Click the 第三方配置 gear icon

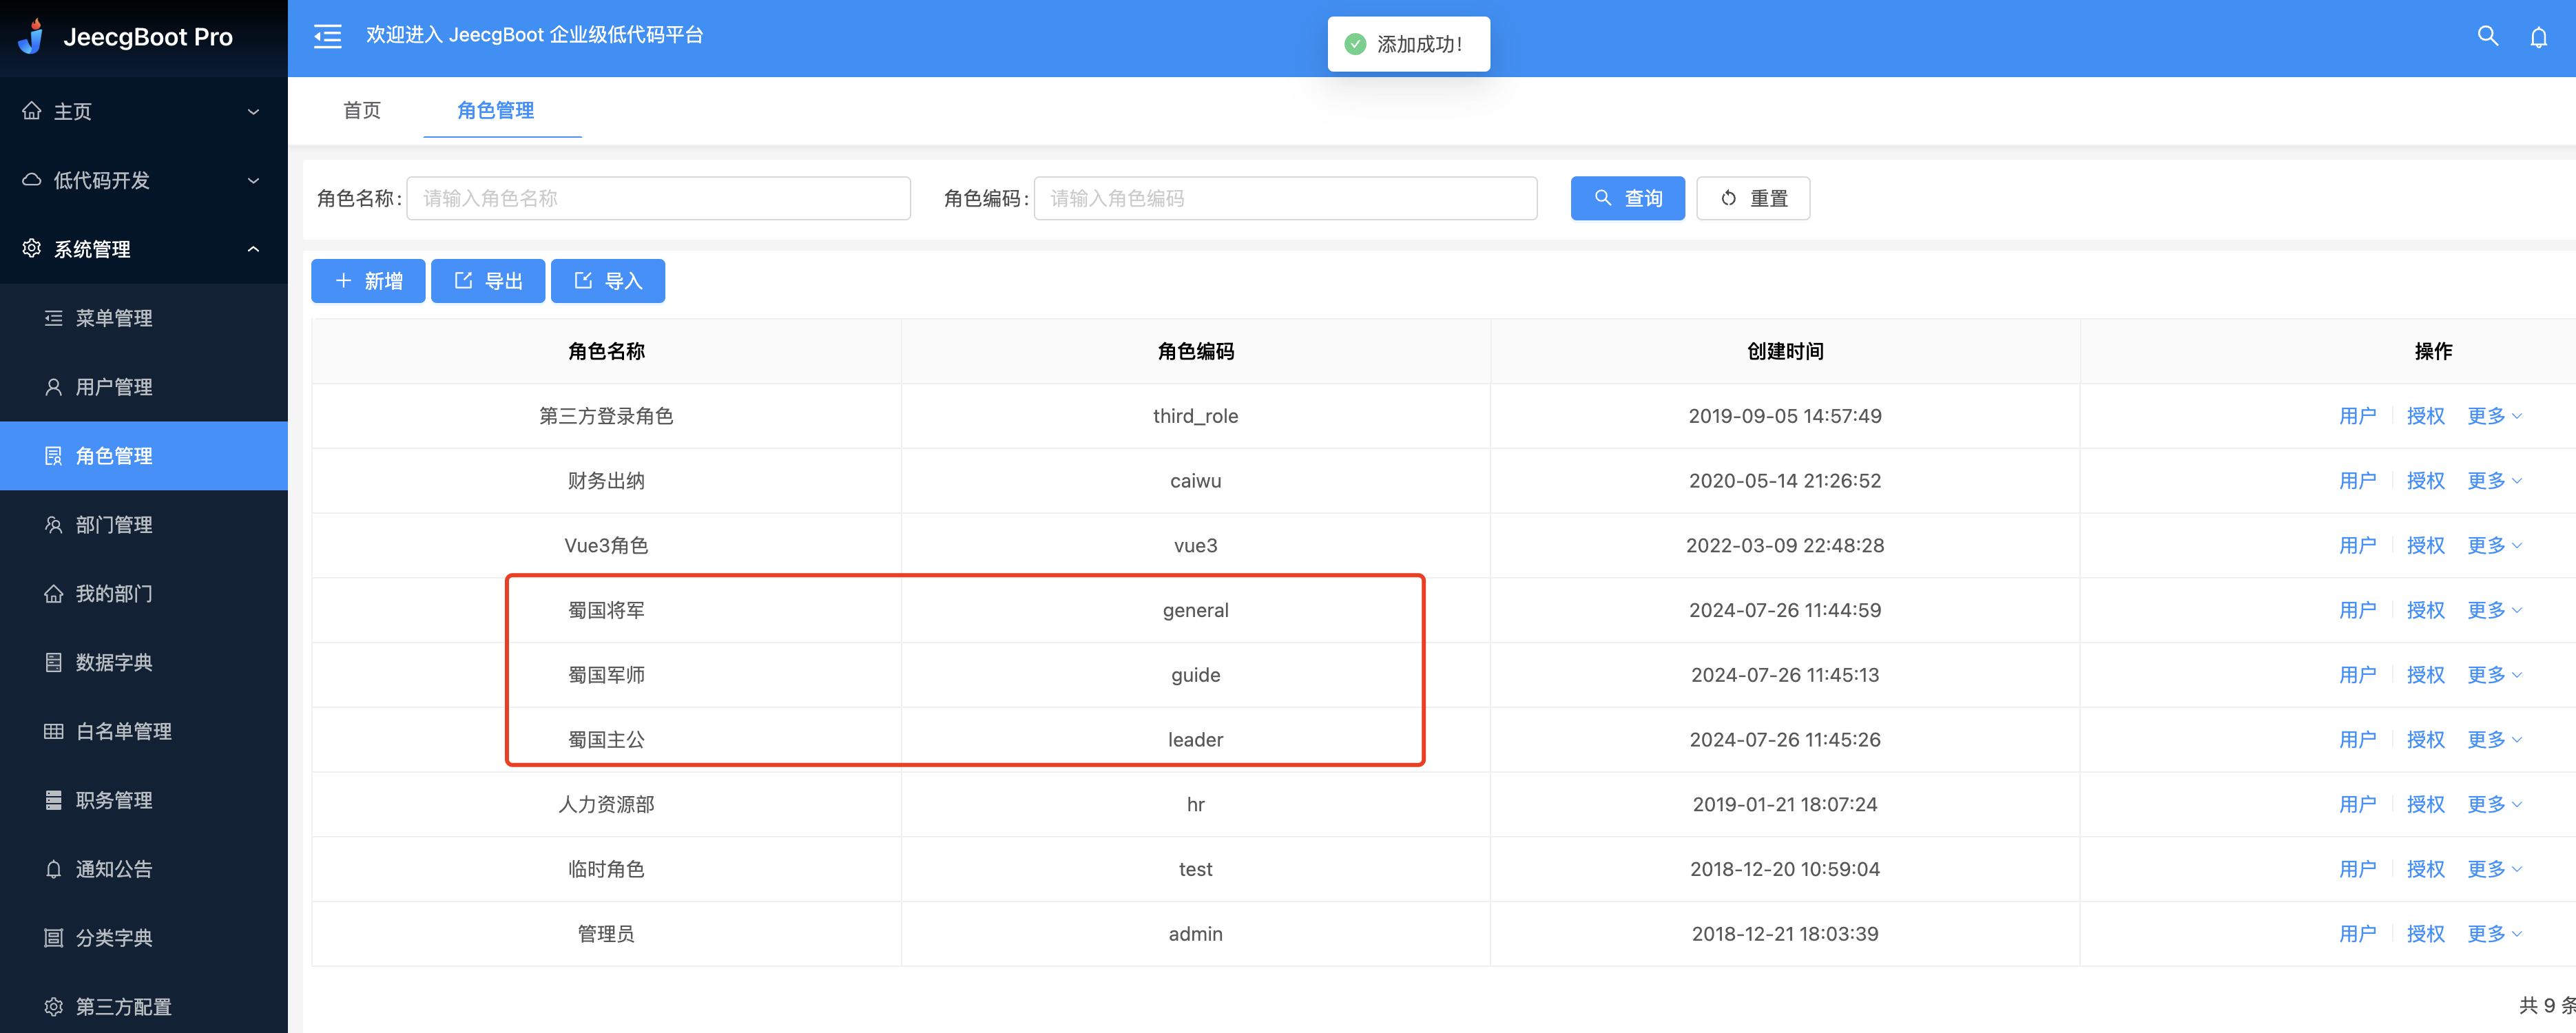click(x=54, y=1006)
